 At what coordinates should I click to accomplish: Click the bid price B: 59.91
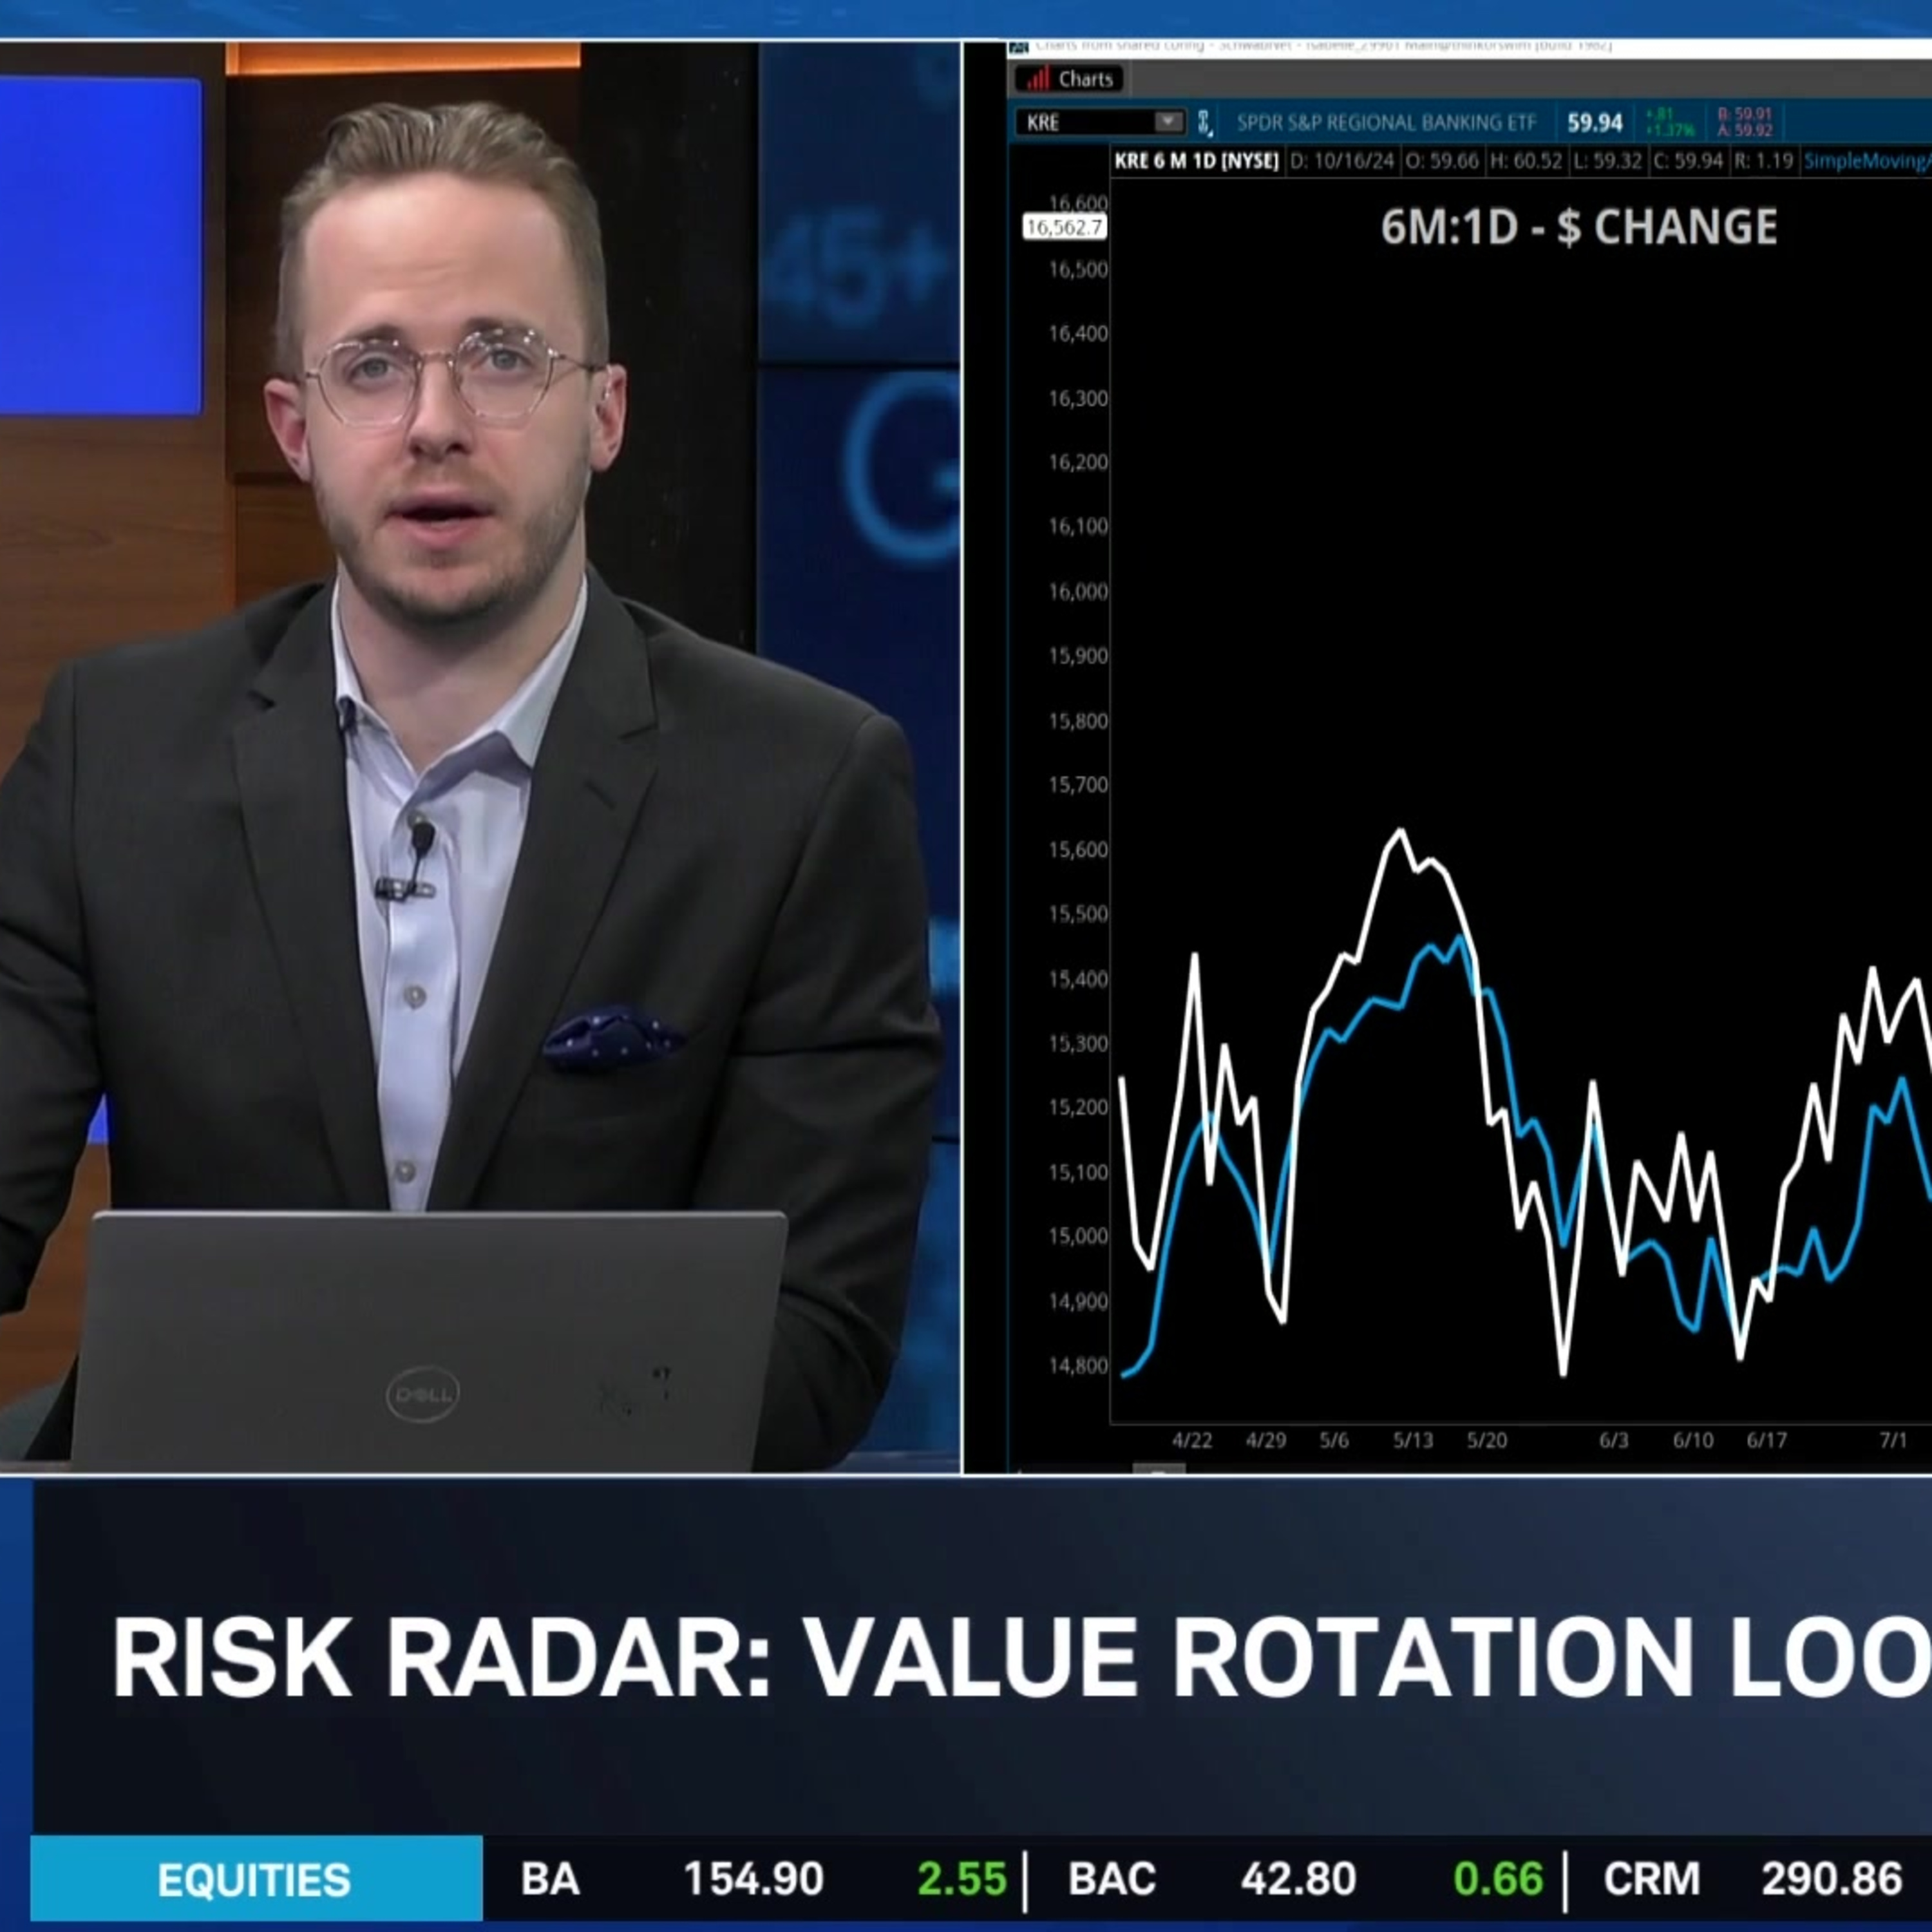pyautogui.click(x=1745, y=115)
